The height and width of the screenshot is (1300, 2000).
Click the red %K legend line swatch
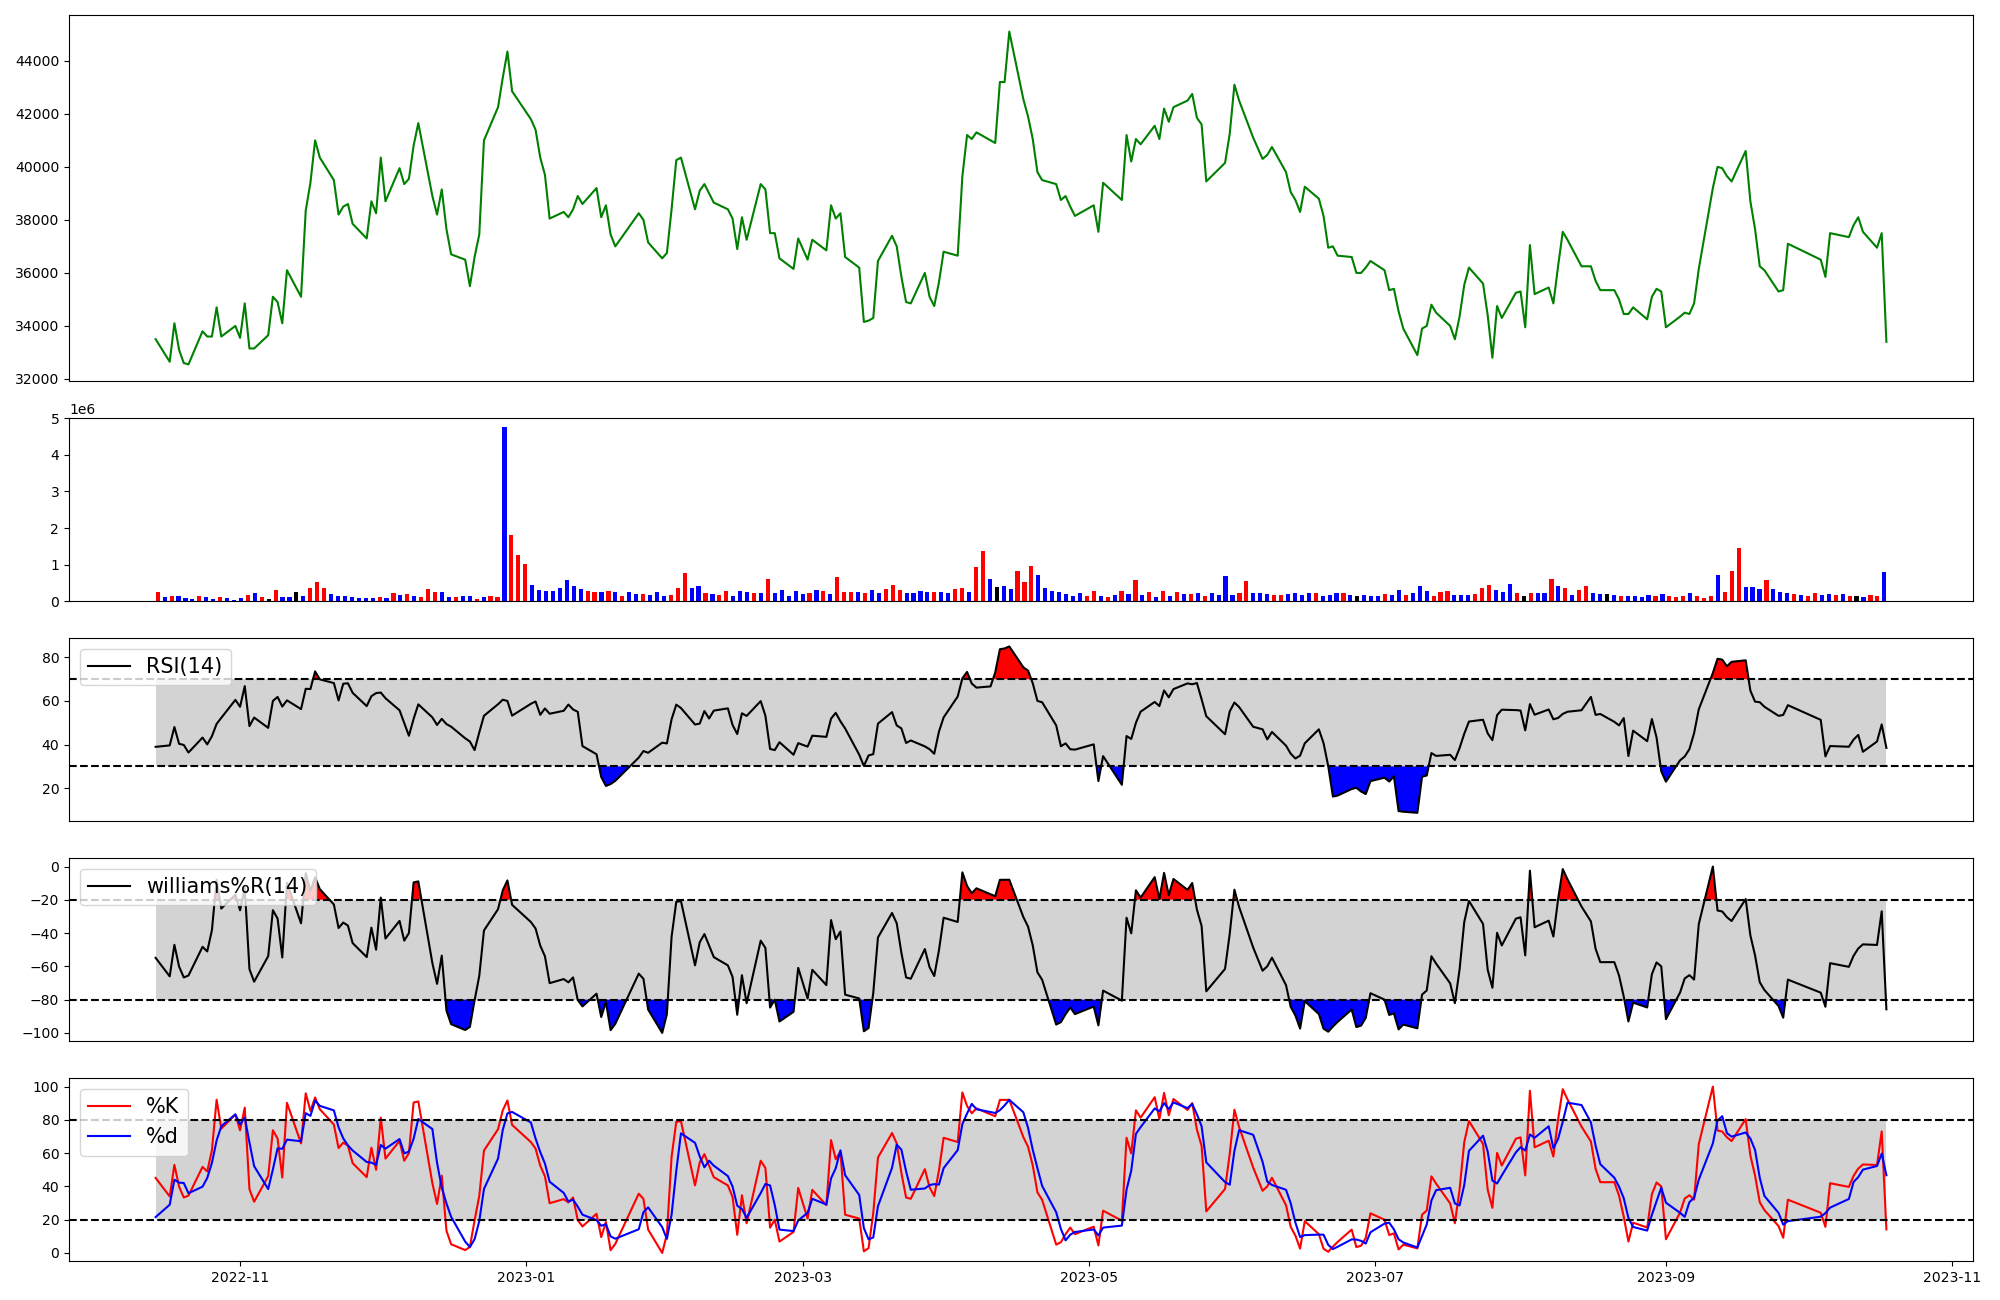(x=109, y=1106)
